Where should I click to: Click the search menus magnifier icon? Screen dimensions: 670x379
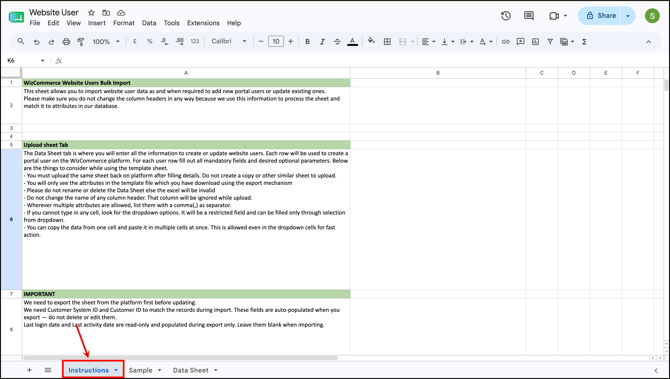[21, 41]
